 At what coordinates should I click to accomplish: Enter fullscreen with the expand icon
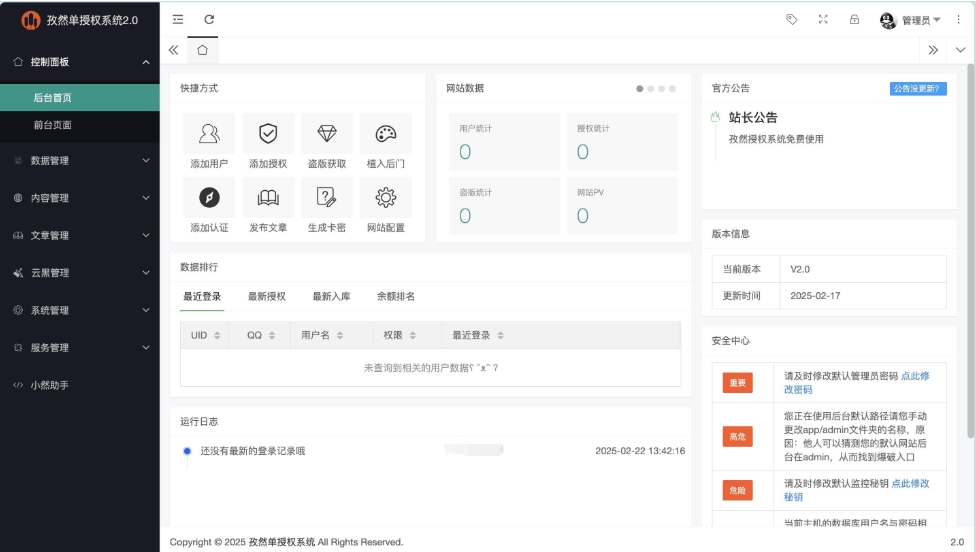click(823, 19)
